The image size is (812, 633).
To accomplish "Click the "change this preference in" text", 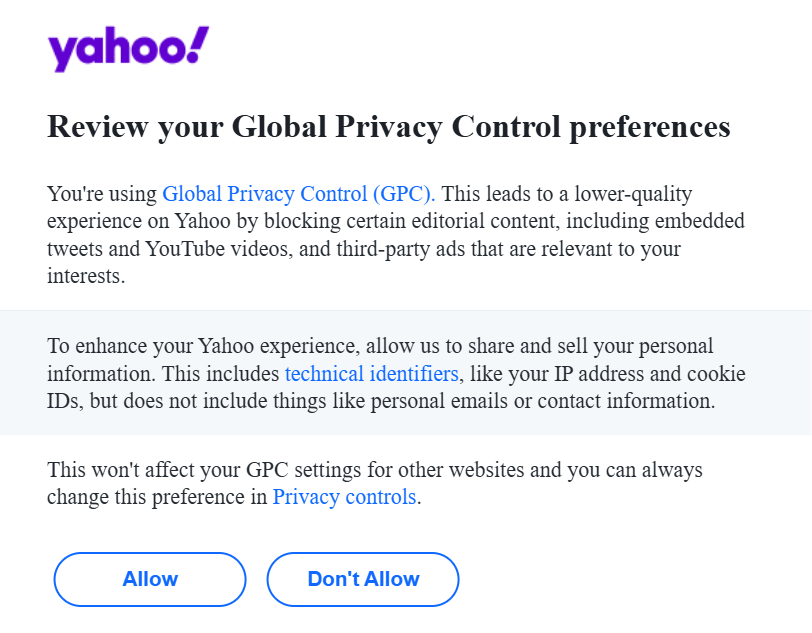I will 157,496.
